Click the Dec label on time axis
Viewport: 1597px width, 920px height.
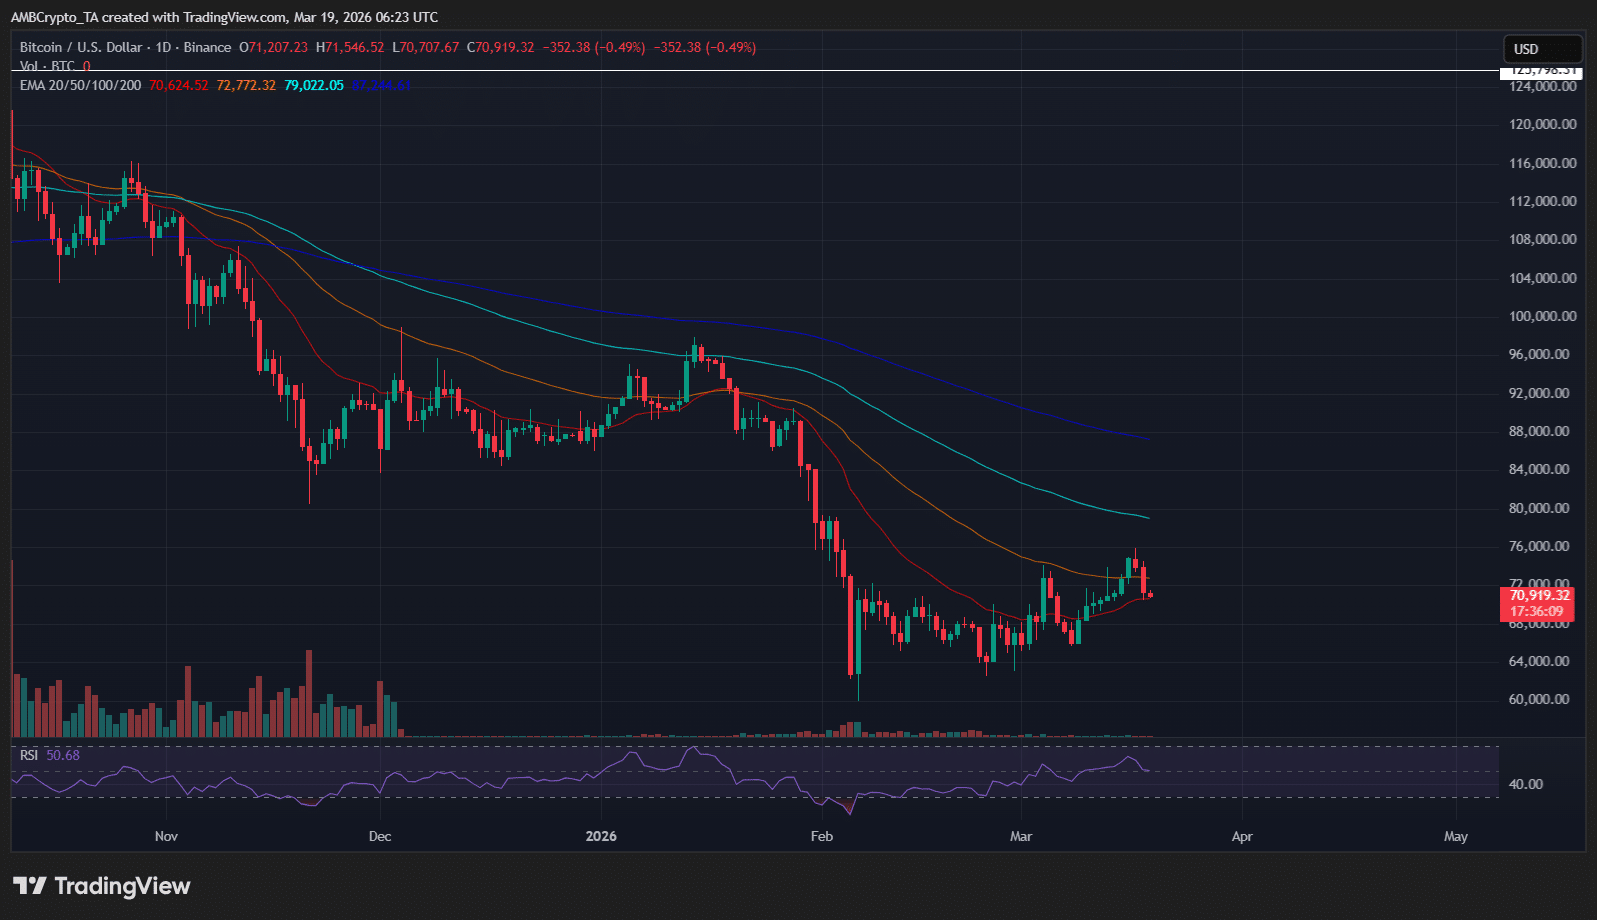pyautogui.click(x=380, y=836)
